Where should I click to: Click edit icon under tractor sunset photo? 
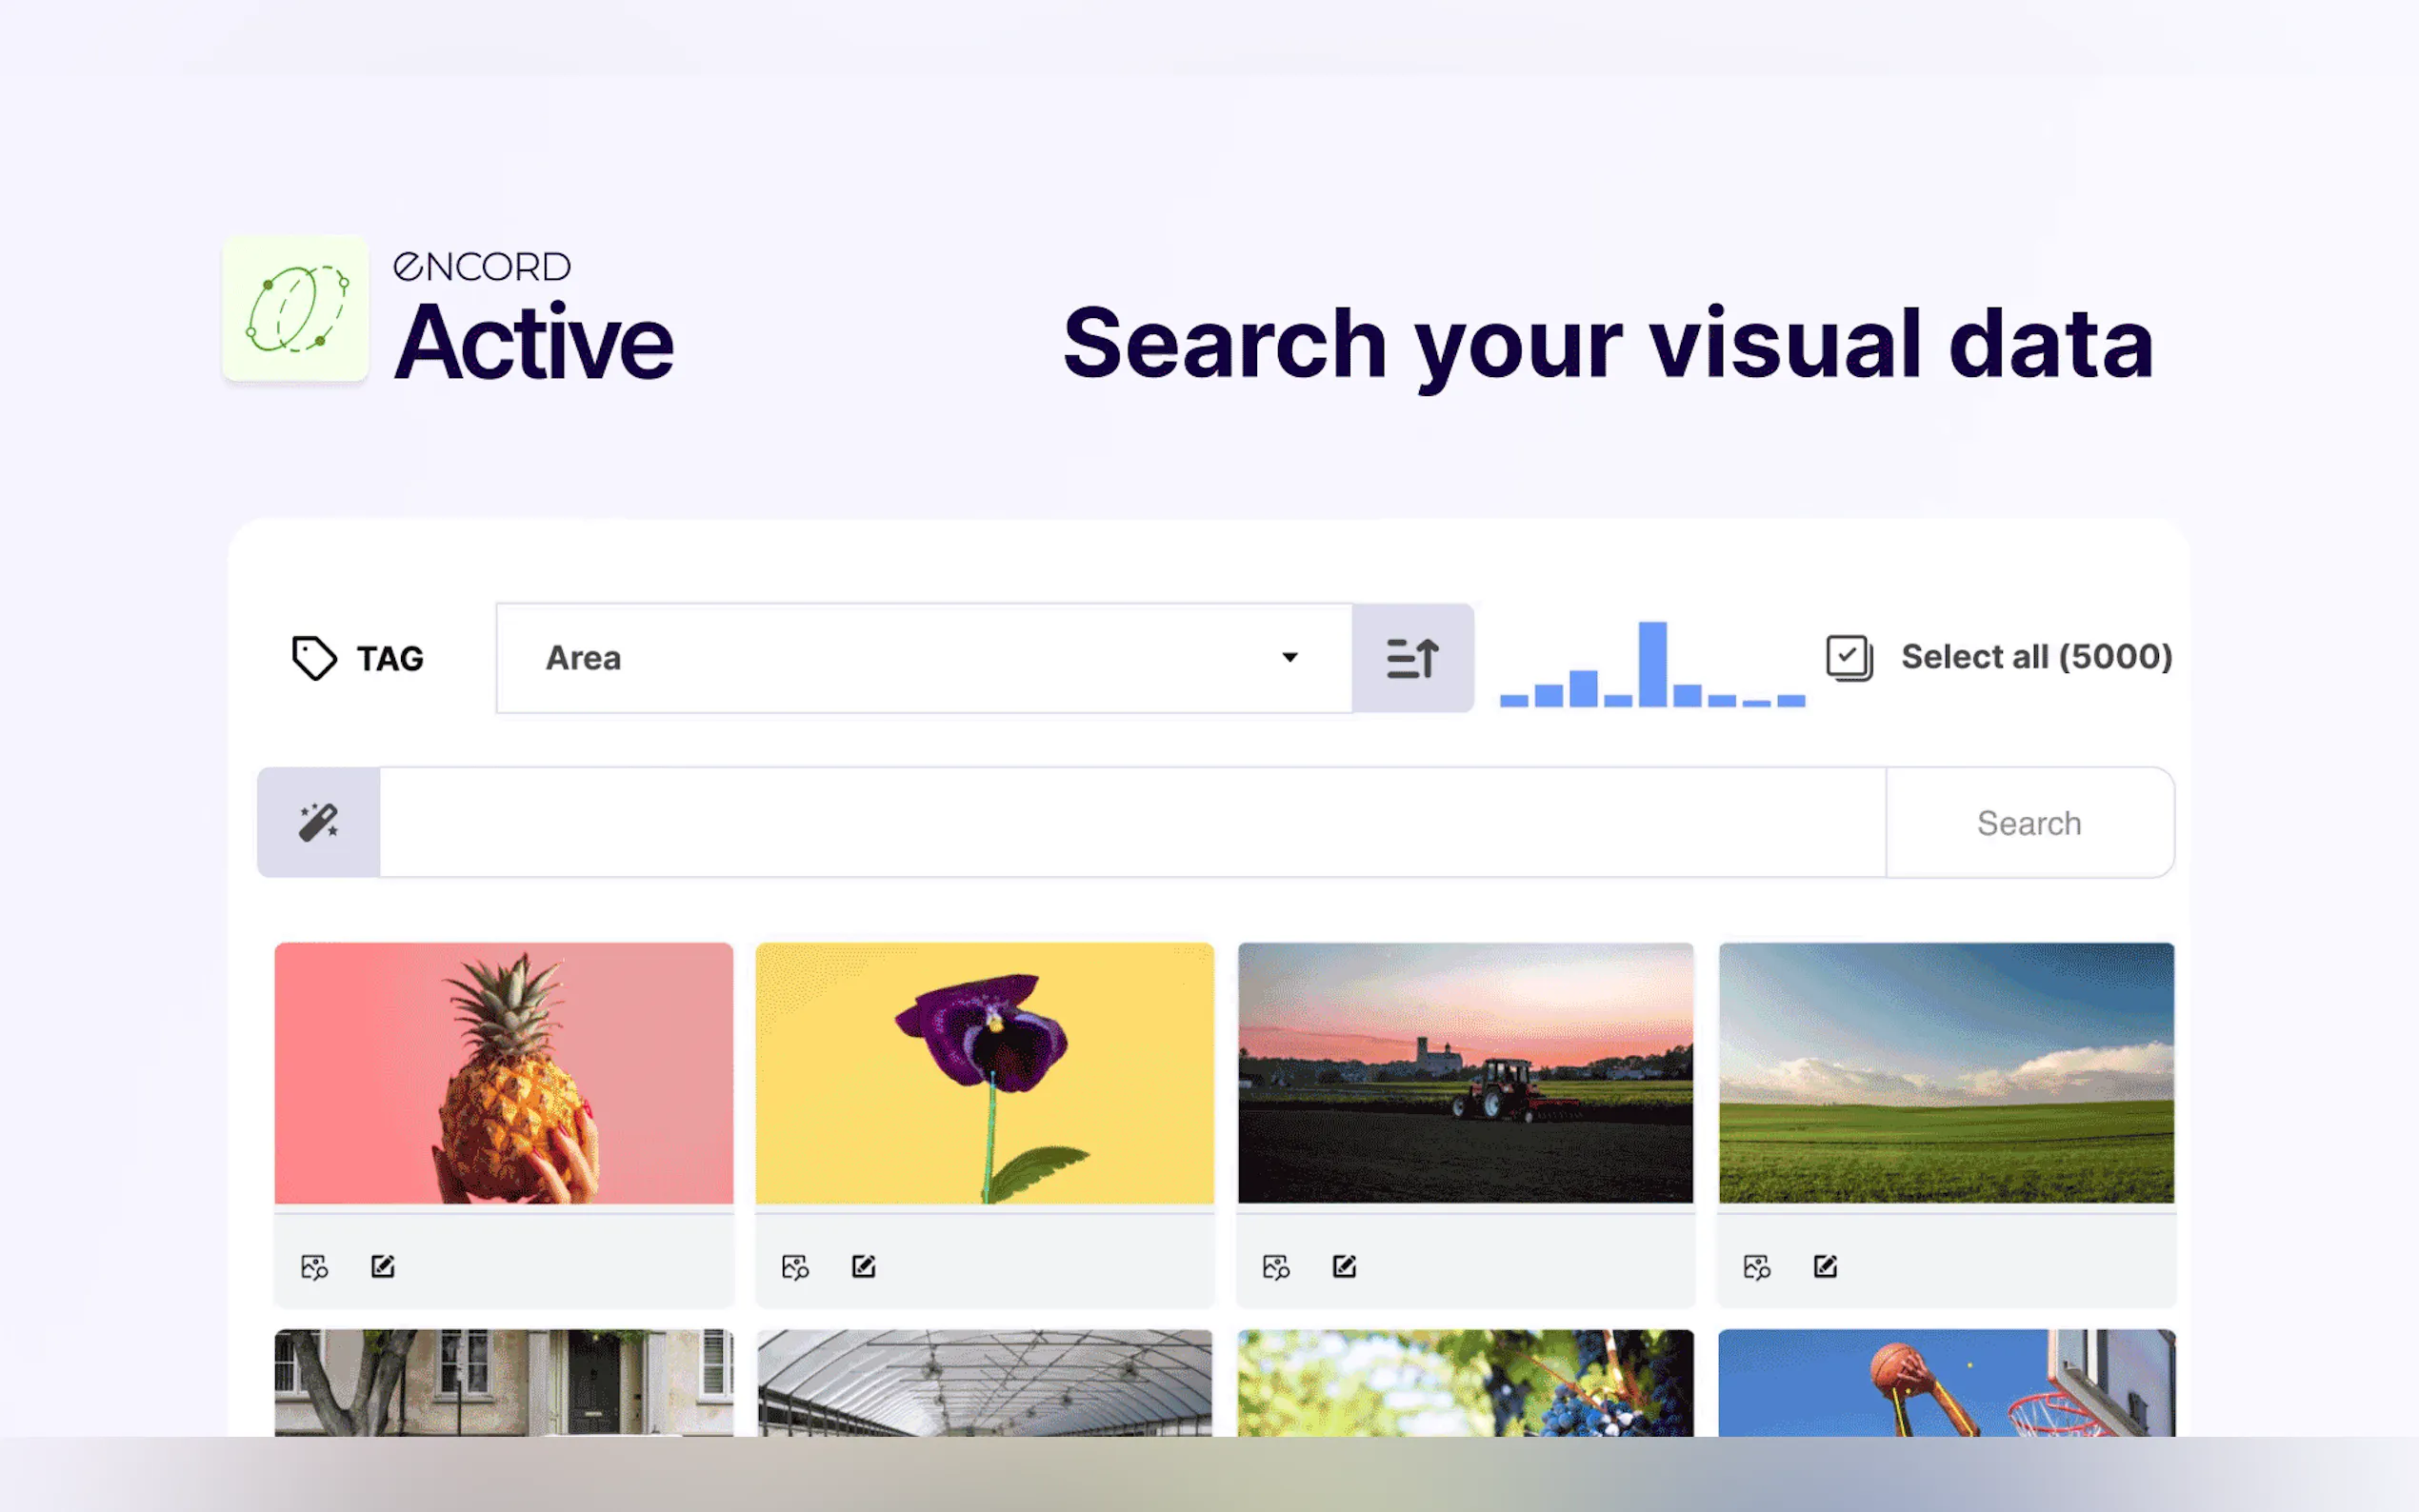tap(1345, 1266)
